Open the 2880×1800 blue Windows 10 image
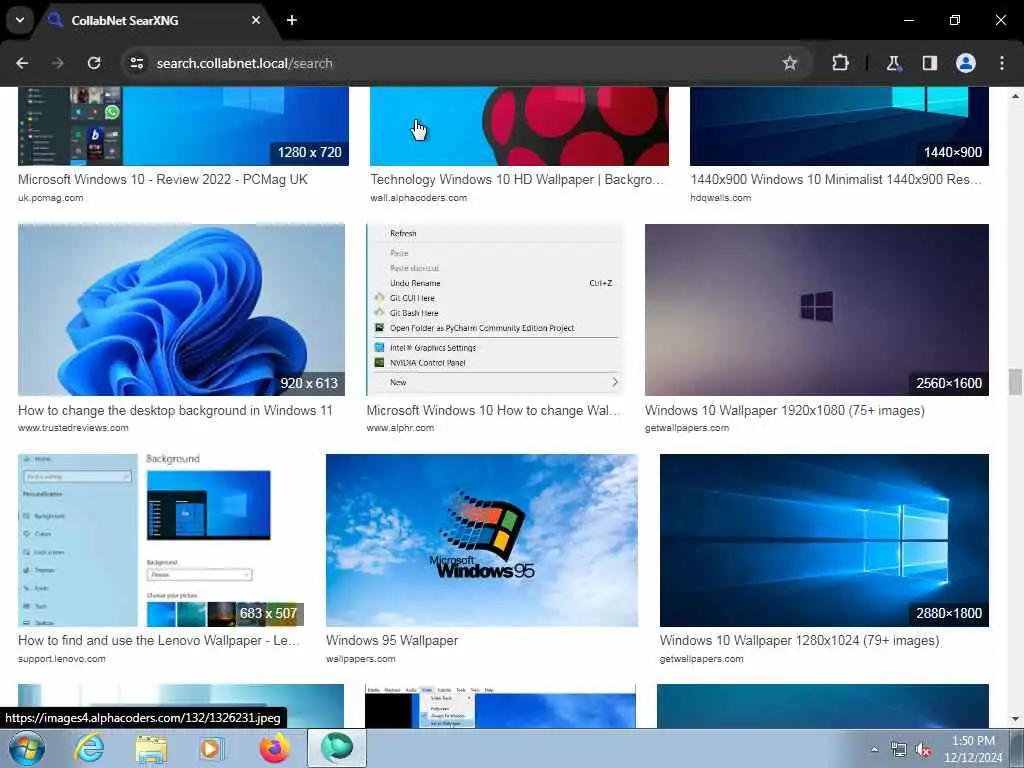Image resolution: width=1024 pixels, height=768 pixels. 824,540
